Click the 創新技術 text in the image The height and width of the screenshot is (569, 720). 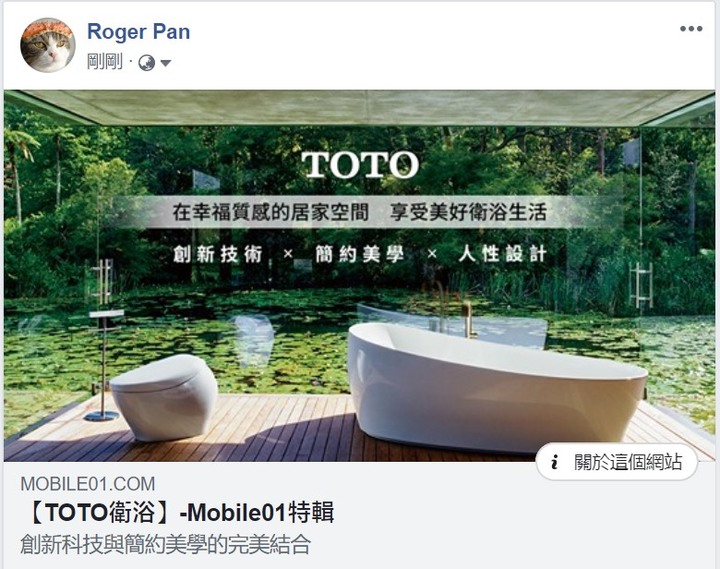pos(218,254)
